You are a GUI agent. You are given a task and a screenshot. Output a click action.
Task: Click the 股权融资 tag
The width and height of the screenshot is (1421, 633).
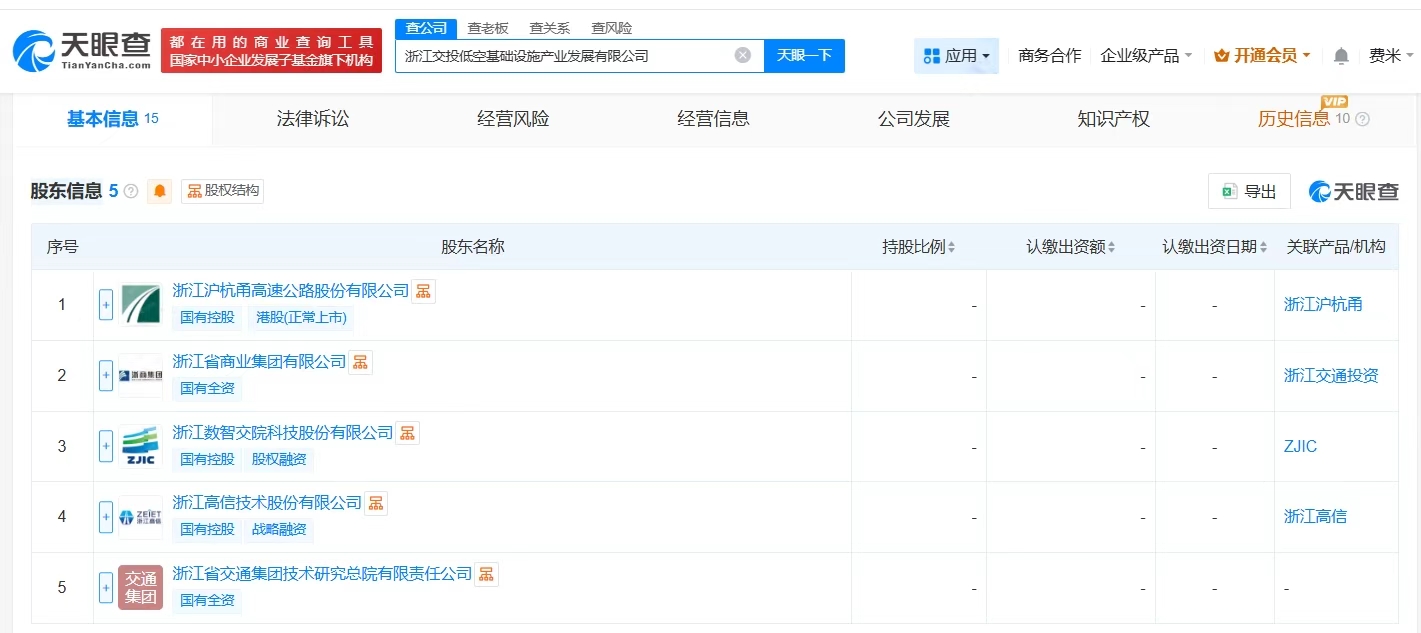(279, 459)
